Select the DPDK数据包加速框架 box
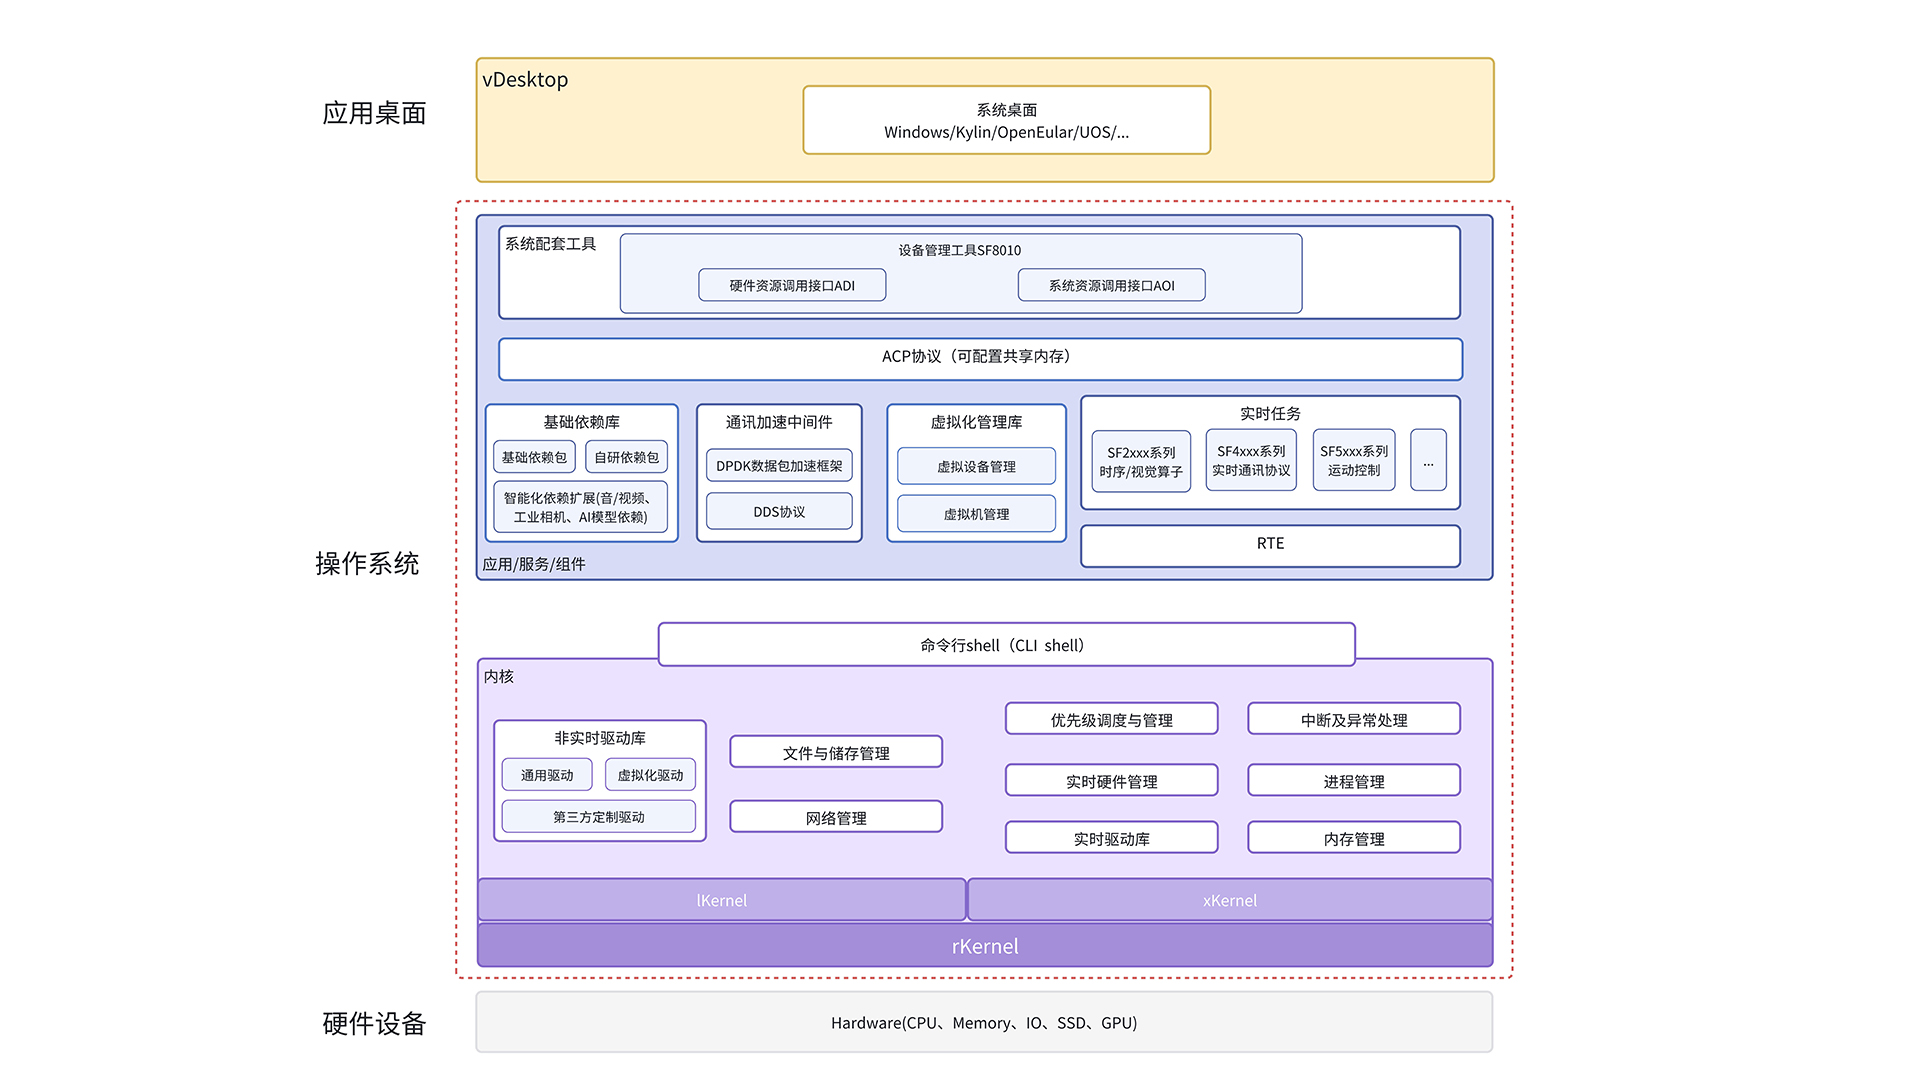This screenshot has height=1080, width=1920. click(x=779, y=466)
